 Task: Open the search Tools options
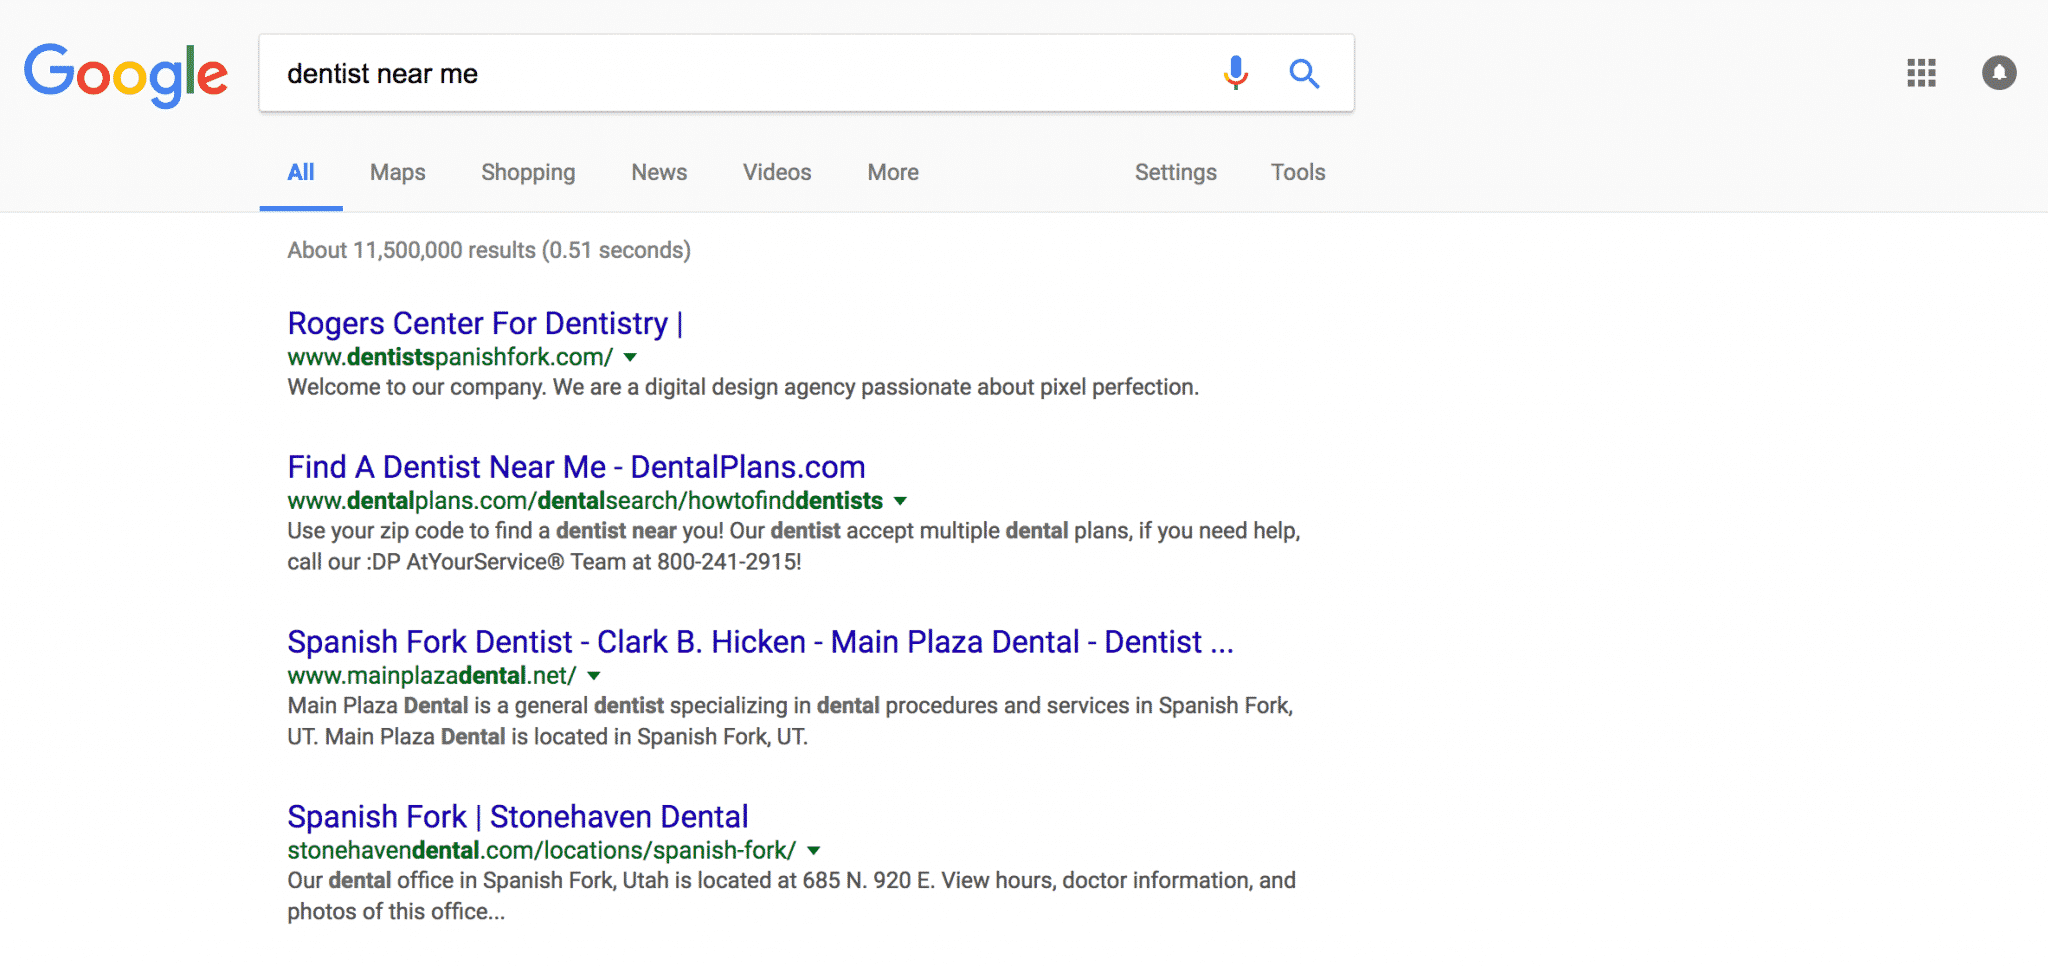tap(1298, 172)
